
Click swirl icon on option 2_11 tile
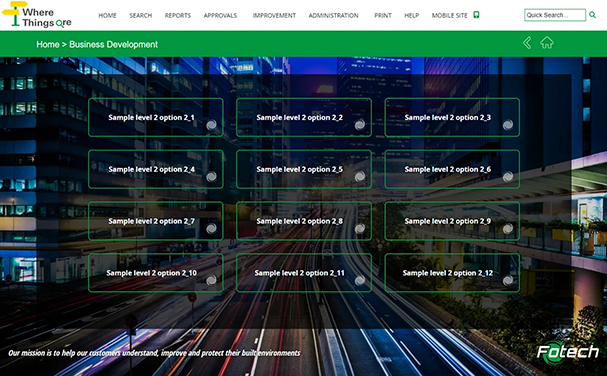(x=360, y=280)
